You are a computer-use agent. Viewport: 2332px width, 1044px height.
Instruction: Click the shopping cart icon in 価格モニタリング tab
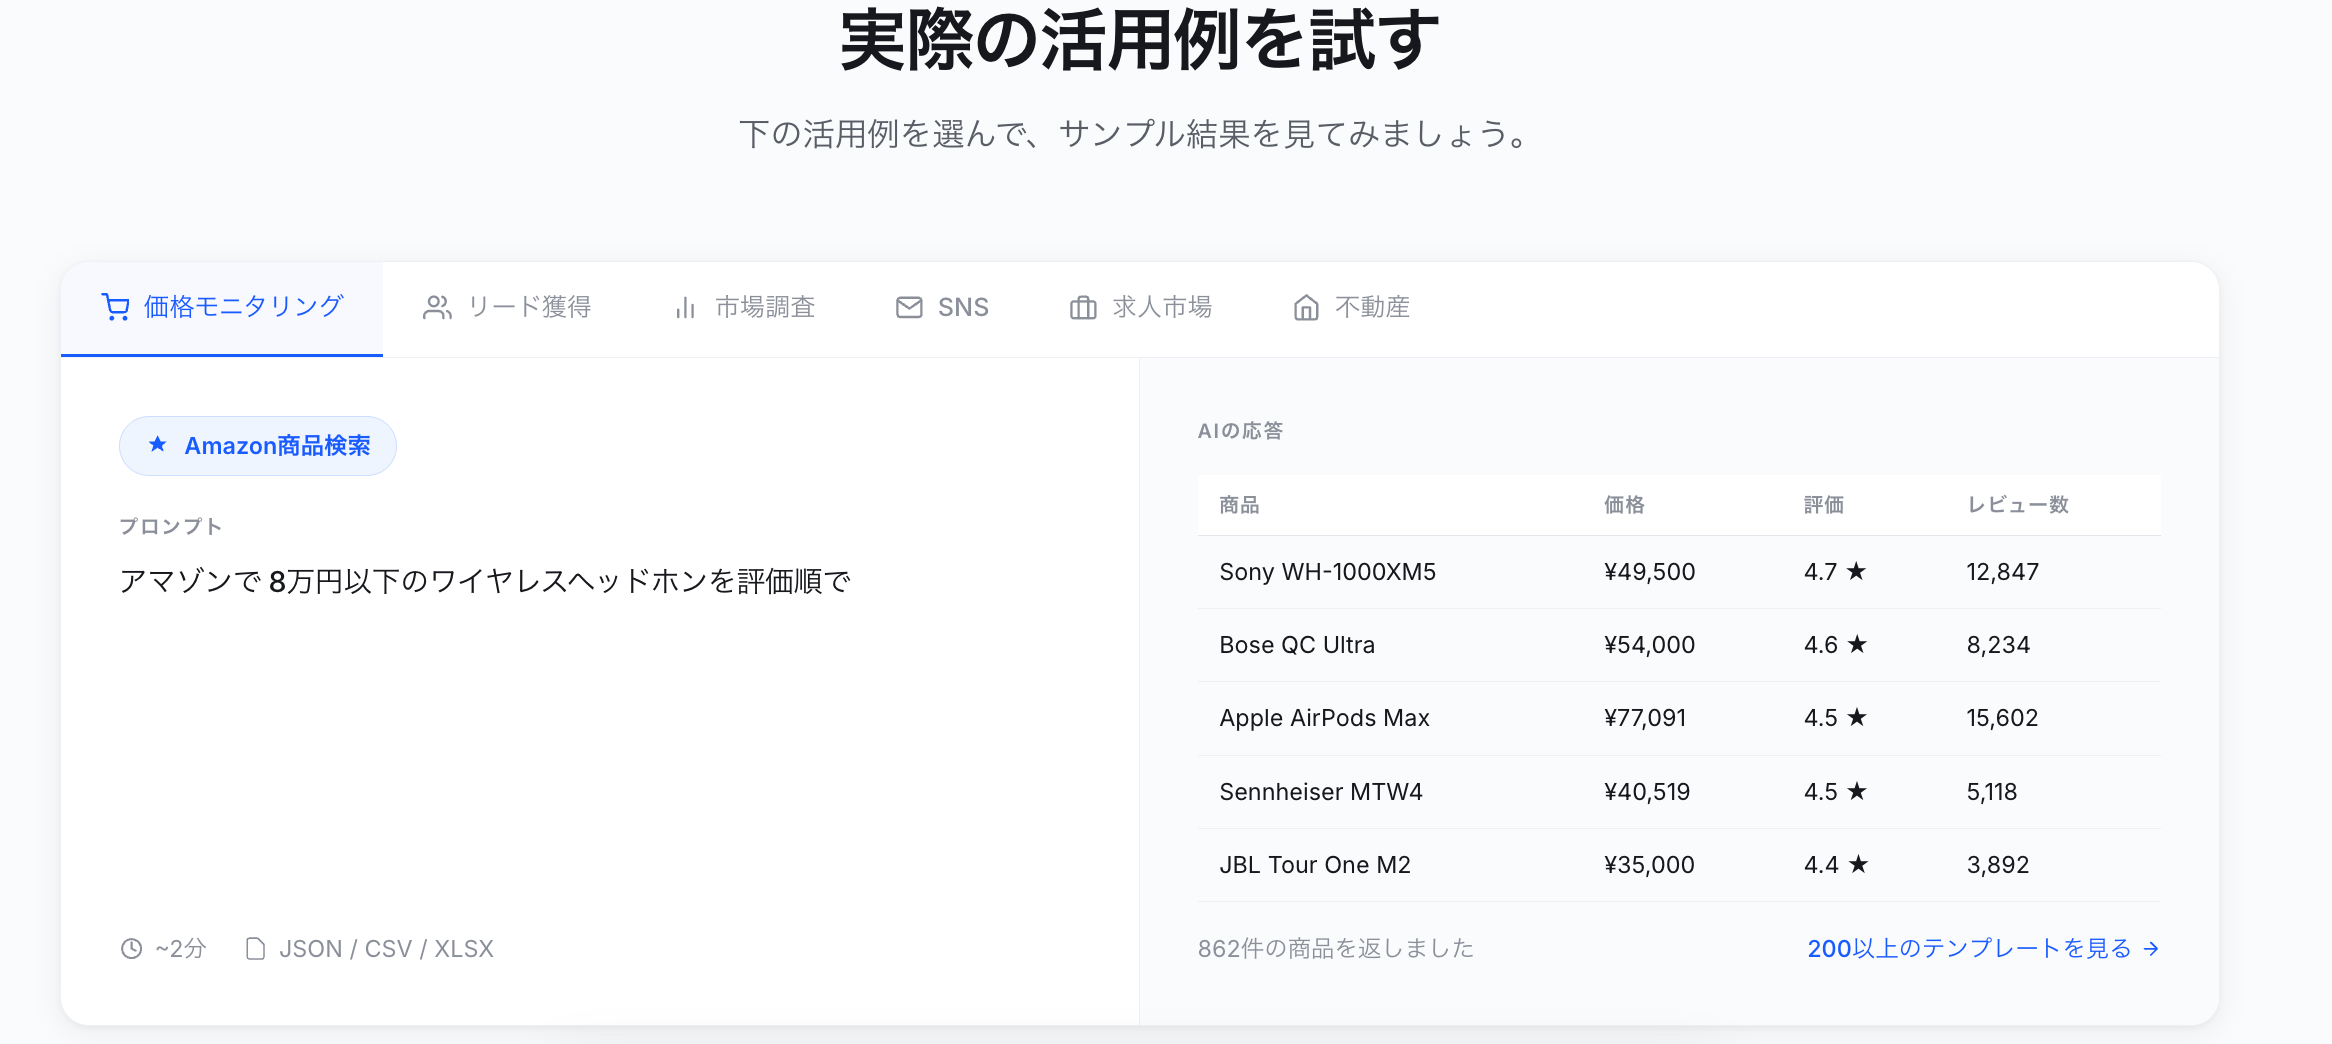(x=116, y=307)
